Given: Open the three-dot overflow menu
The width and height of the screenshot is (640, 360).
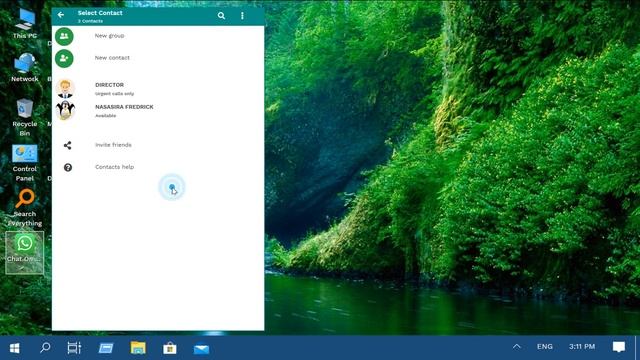Looking at the screenshot, I should tap(242, 16).
